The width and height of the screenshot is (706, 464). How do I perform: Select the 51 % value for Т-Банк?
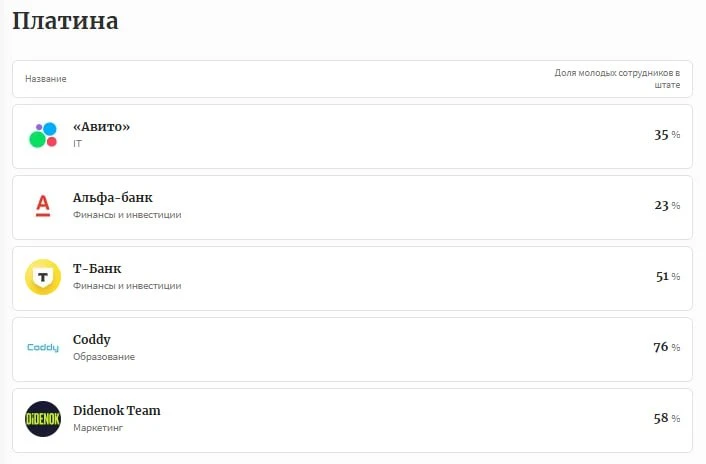click(x=668, y=276)
